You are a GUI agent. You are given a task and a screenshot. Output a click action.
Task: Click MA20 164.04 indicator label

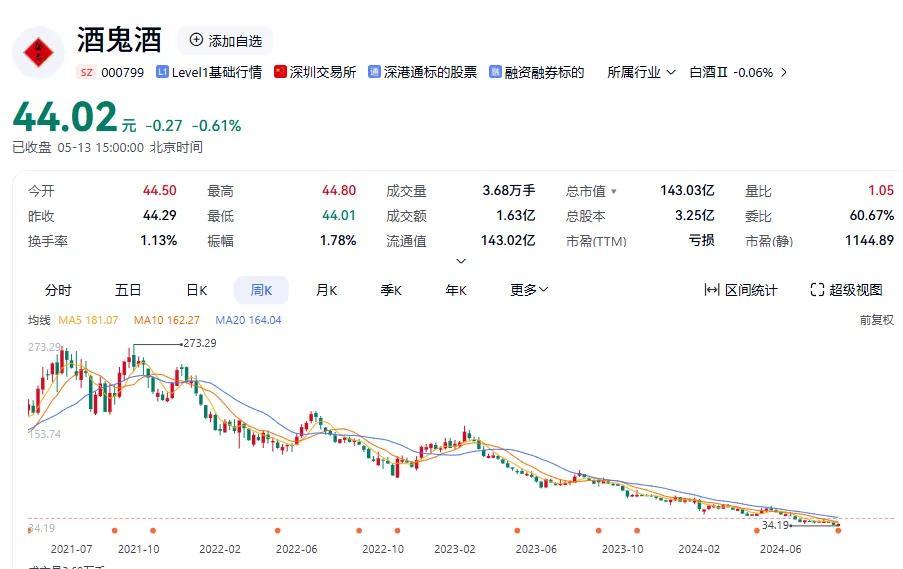(x=248, y=320)
